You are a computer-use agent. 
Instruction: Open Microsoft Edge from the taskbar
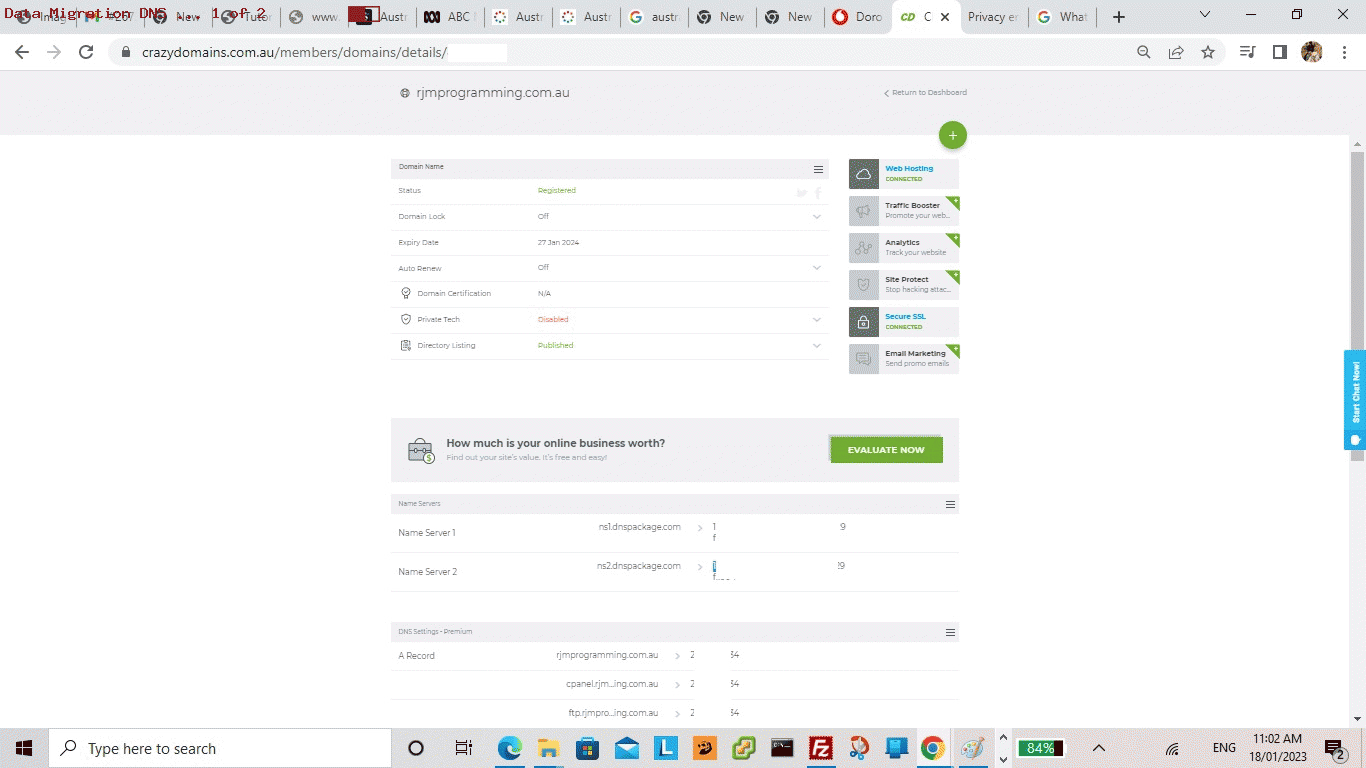click(x=510, y=748)
